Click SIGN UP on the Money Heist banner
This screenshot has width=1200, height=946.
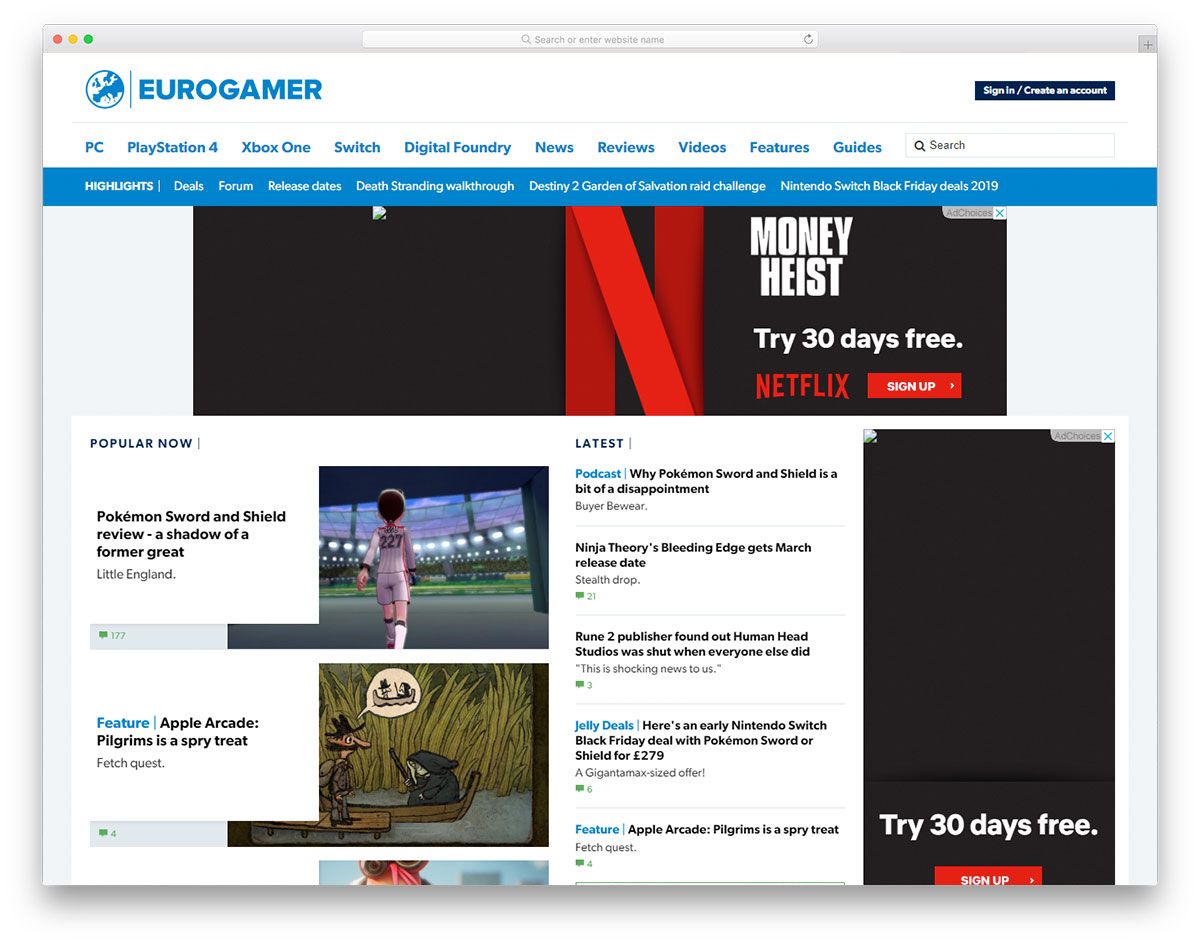(x=914, y=386)
